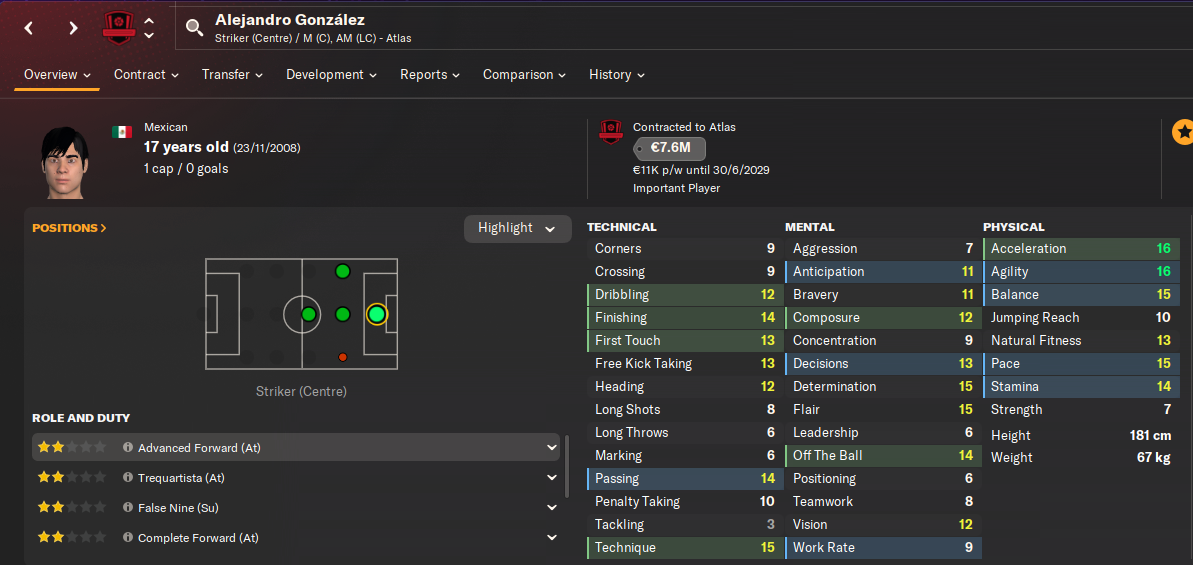
Task: Select the red right-side position dot
Action: (342, 357)
